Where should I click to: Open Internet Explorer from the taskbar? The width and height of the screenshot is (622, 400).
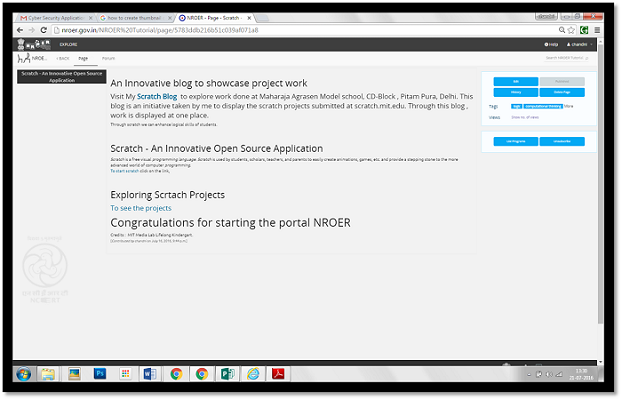click(253, 374)
